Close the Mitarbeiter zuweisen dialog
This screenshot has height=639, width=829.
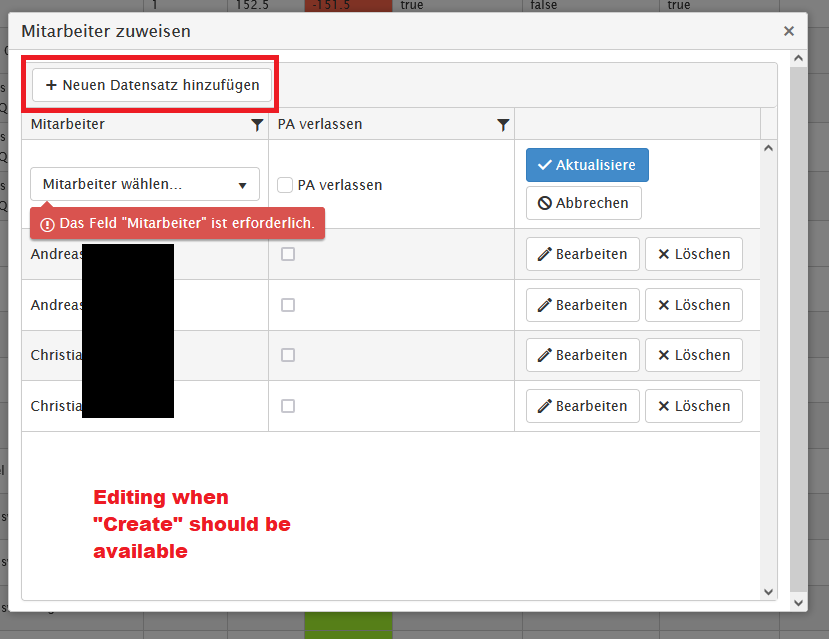tap(789, 31)
